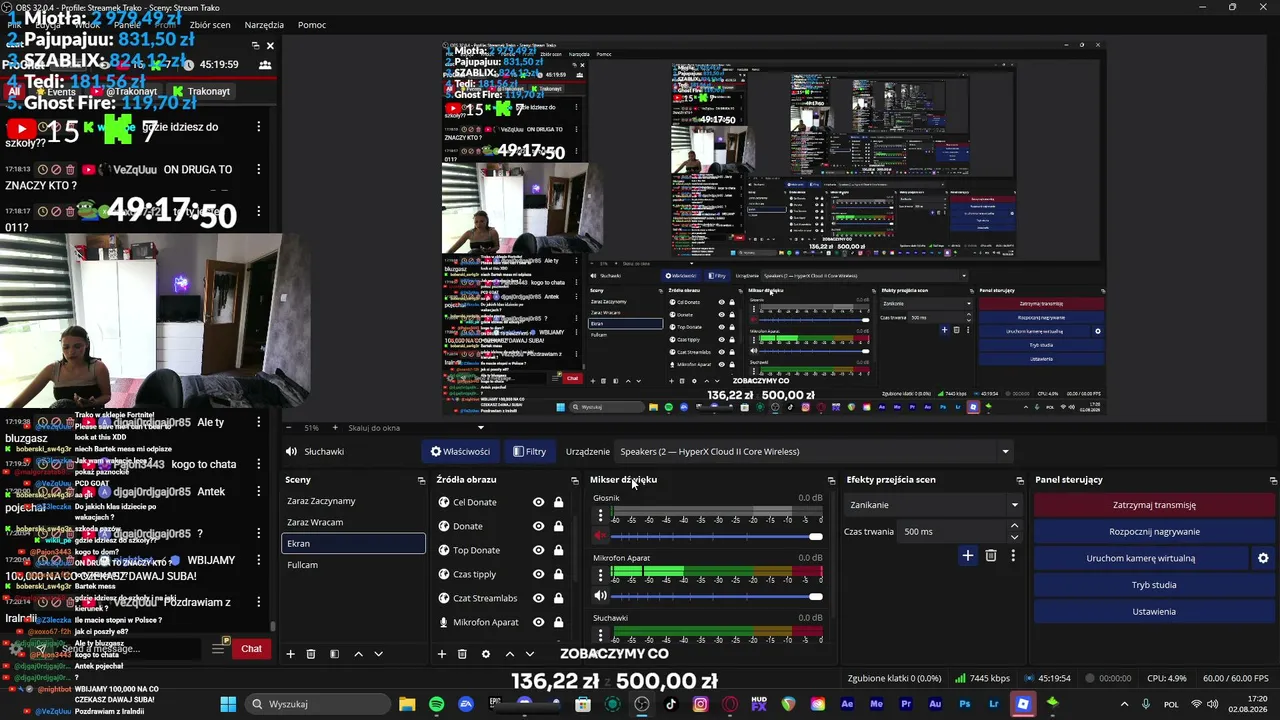Click Zatrzymaj transmisję to stop streaming
1280x720 pixels.
click(x=1154, y=505)
